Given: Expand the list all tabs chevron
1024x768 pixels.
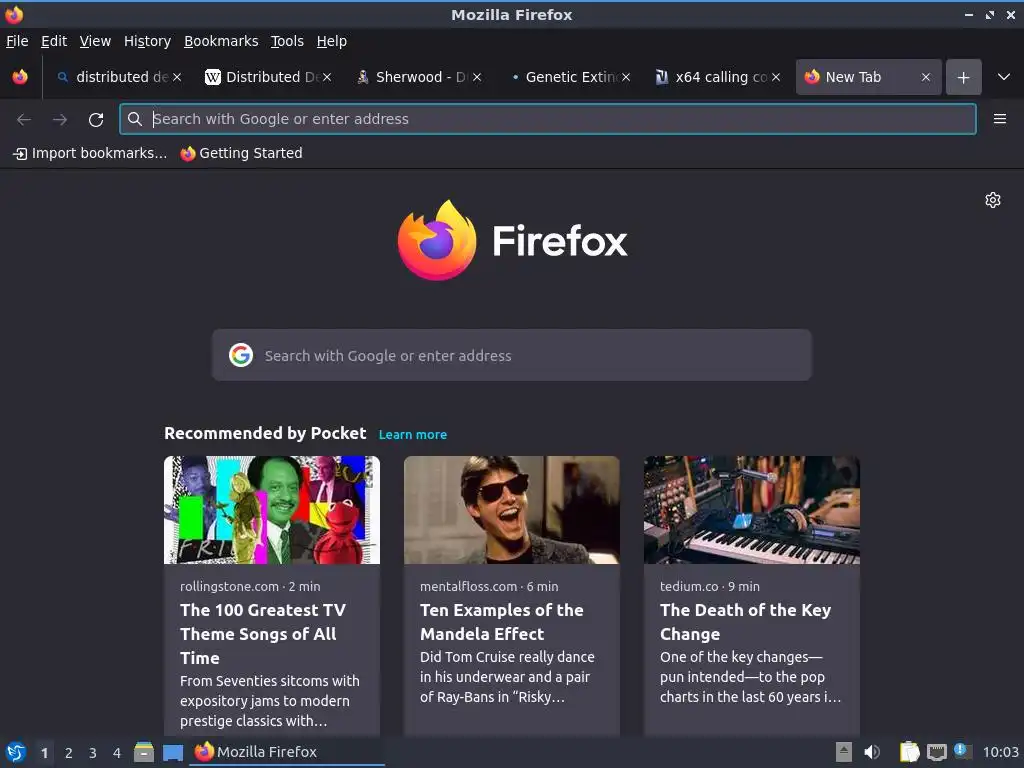Looking at the screenshot, I should point(1004,77).
